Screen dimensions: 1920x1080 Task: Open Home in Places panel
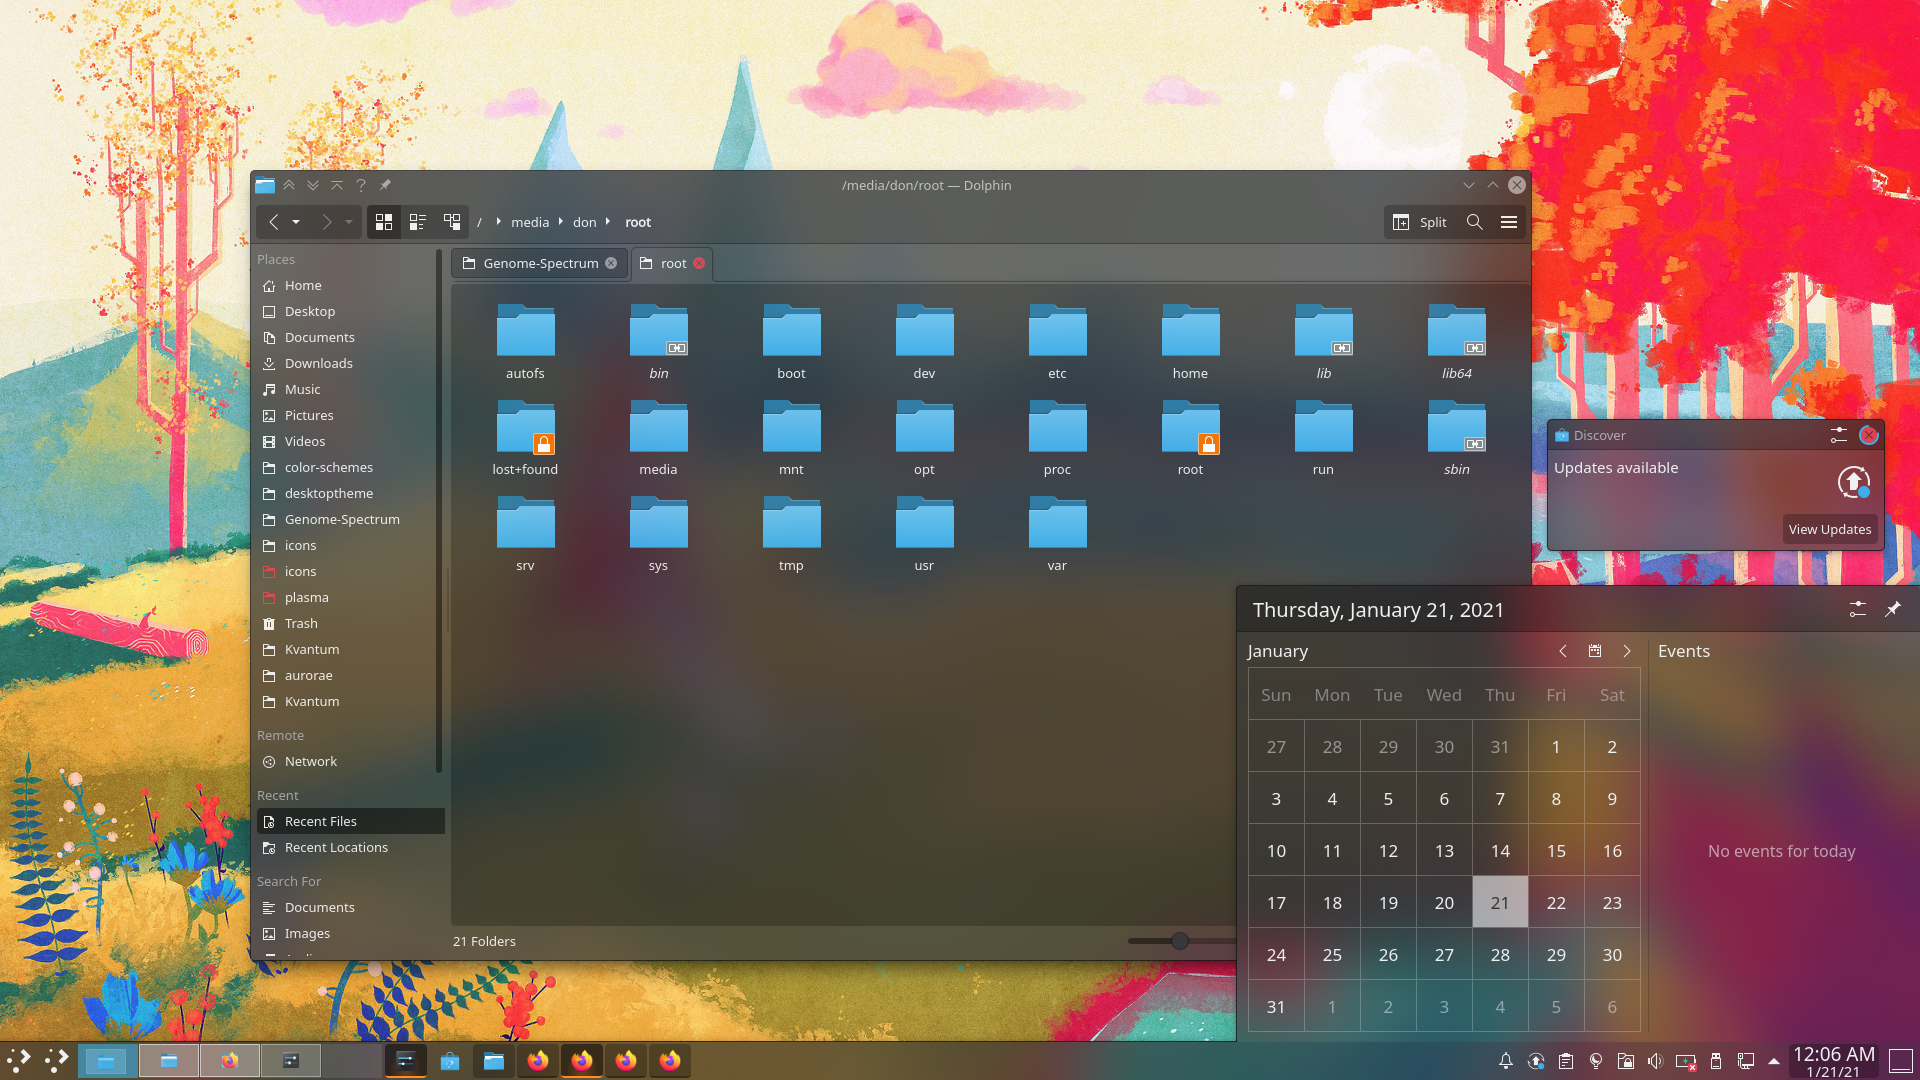point(346,285)
